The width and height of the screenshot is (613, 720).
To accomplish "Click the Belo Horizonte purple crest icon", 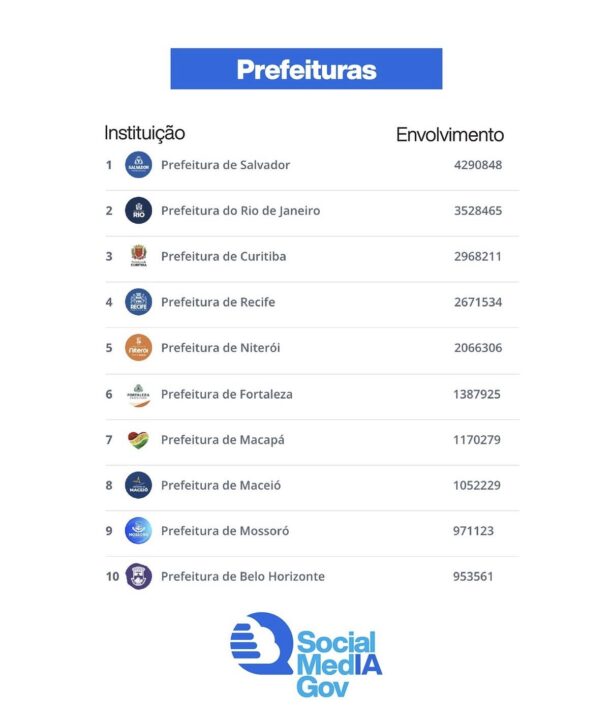I will pos(138,576).
